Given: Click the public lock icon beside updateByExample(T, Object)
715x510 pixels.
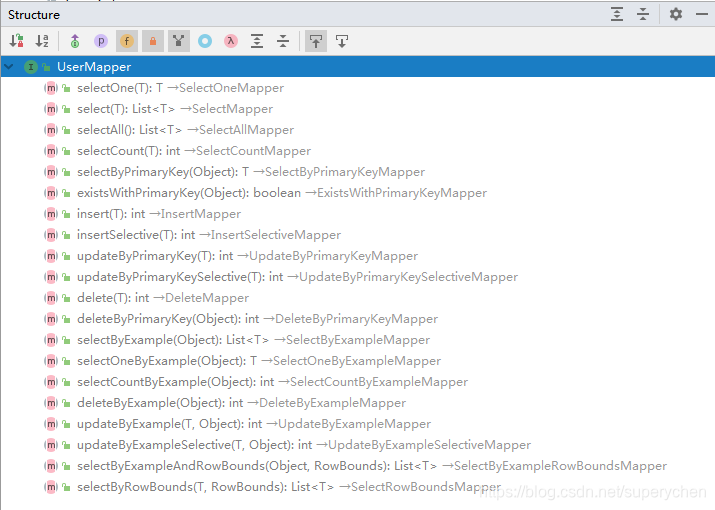Looking at the screenshot, I should [x=66, y=424].
